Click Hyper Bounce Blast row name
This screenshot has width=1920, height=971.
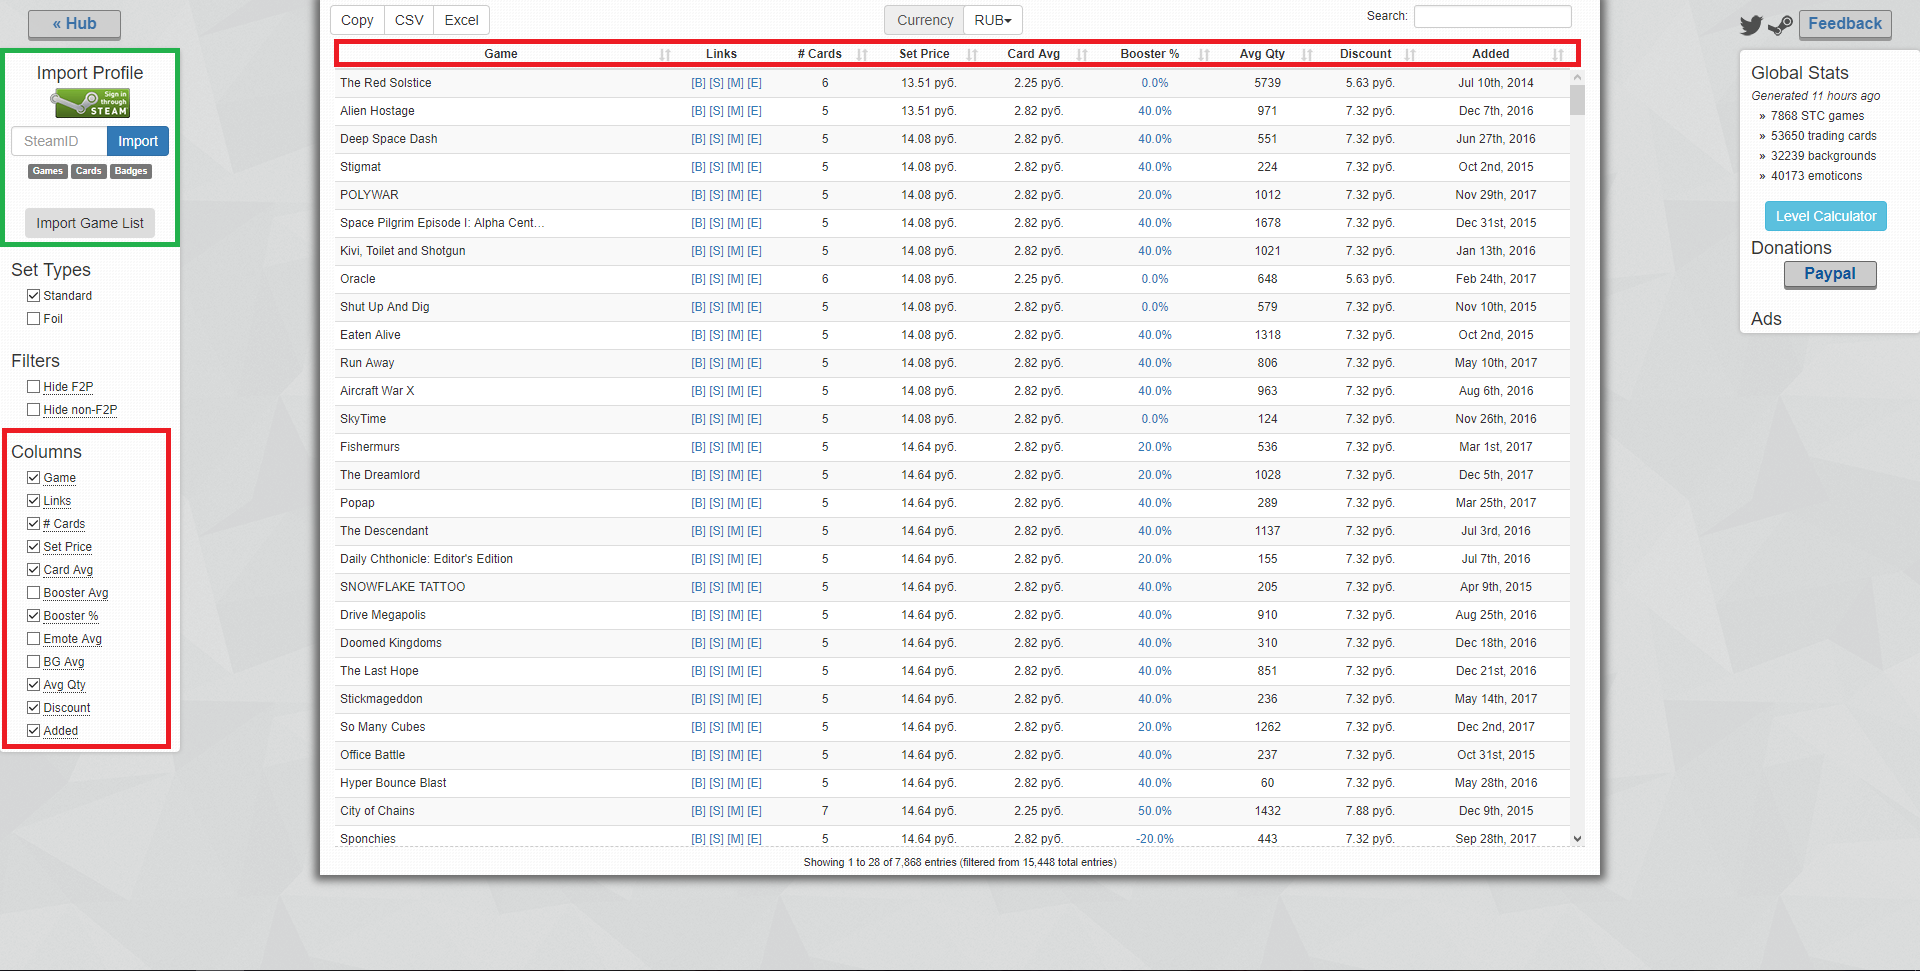(393, 783)
